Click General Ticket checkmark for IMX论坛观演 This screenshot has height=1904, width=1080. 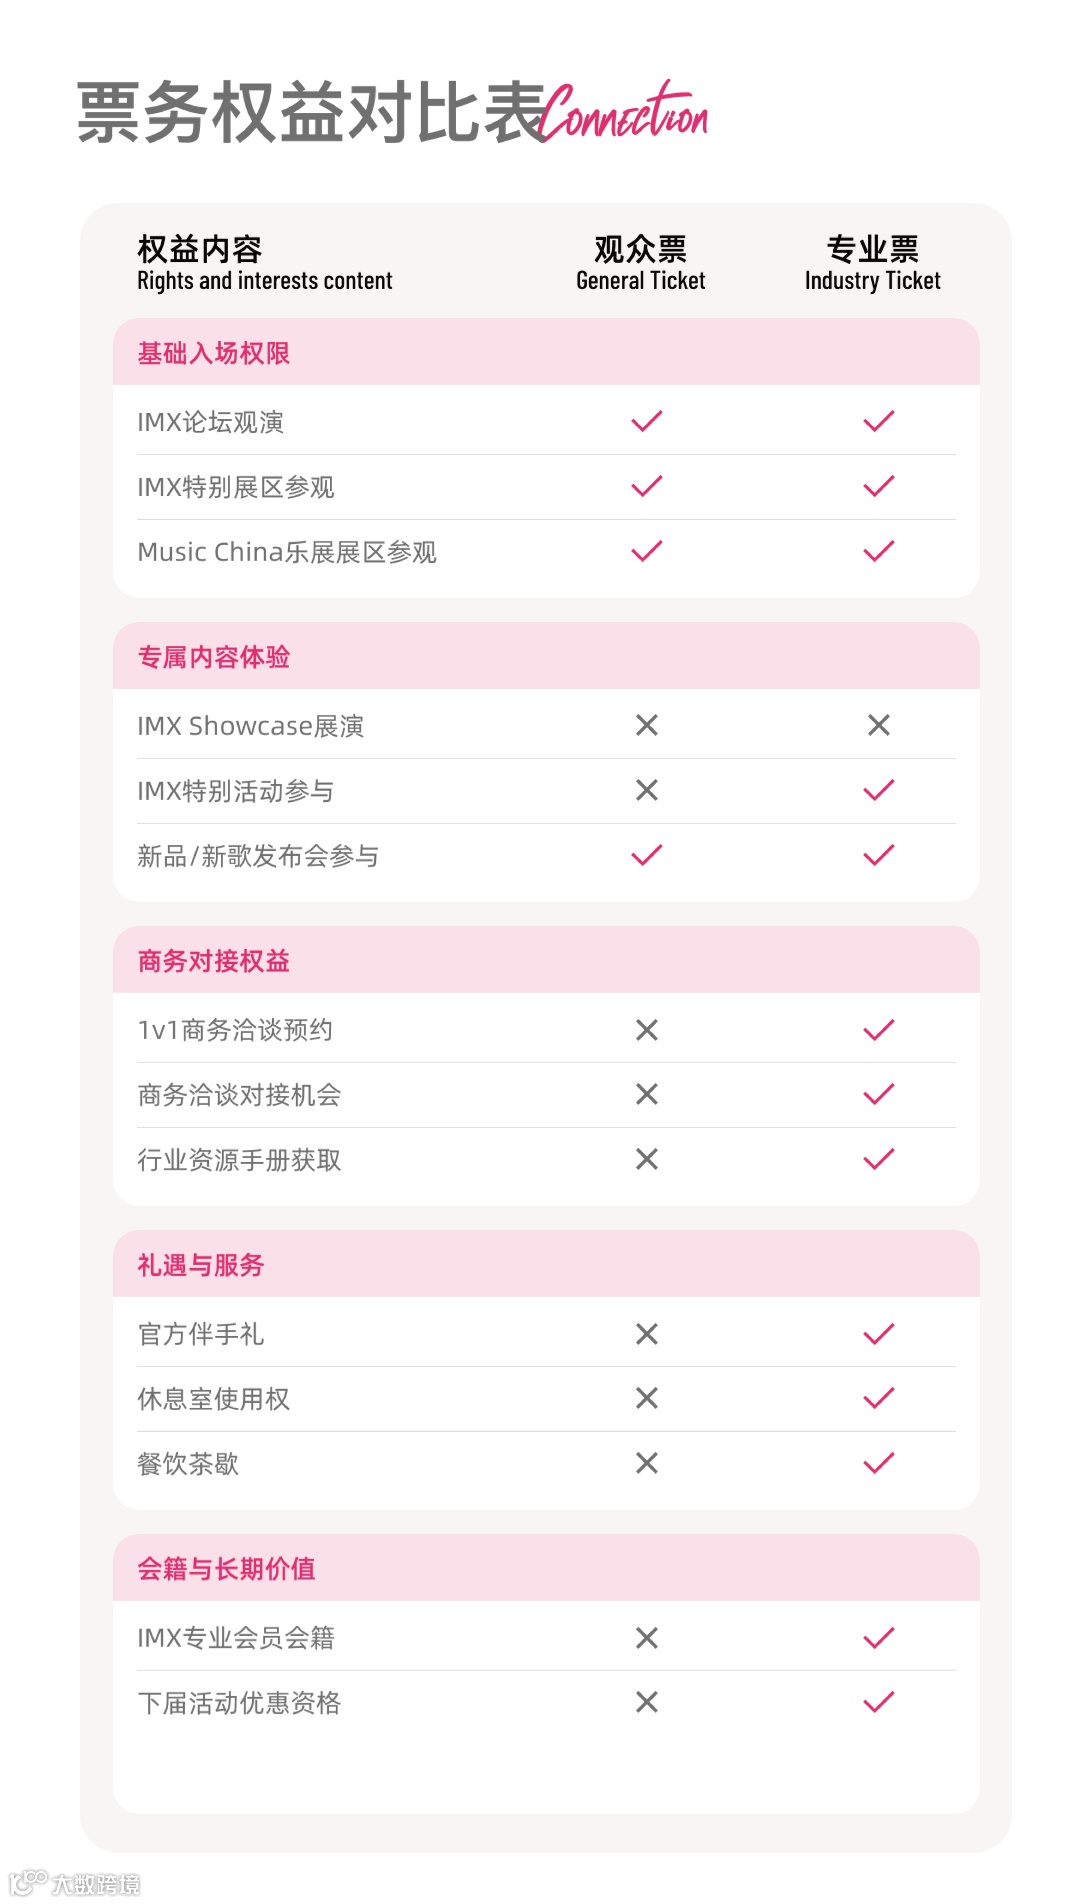click(x=647, y=421)
